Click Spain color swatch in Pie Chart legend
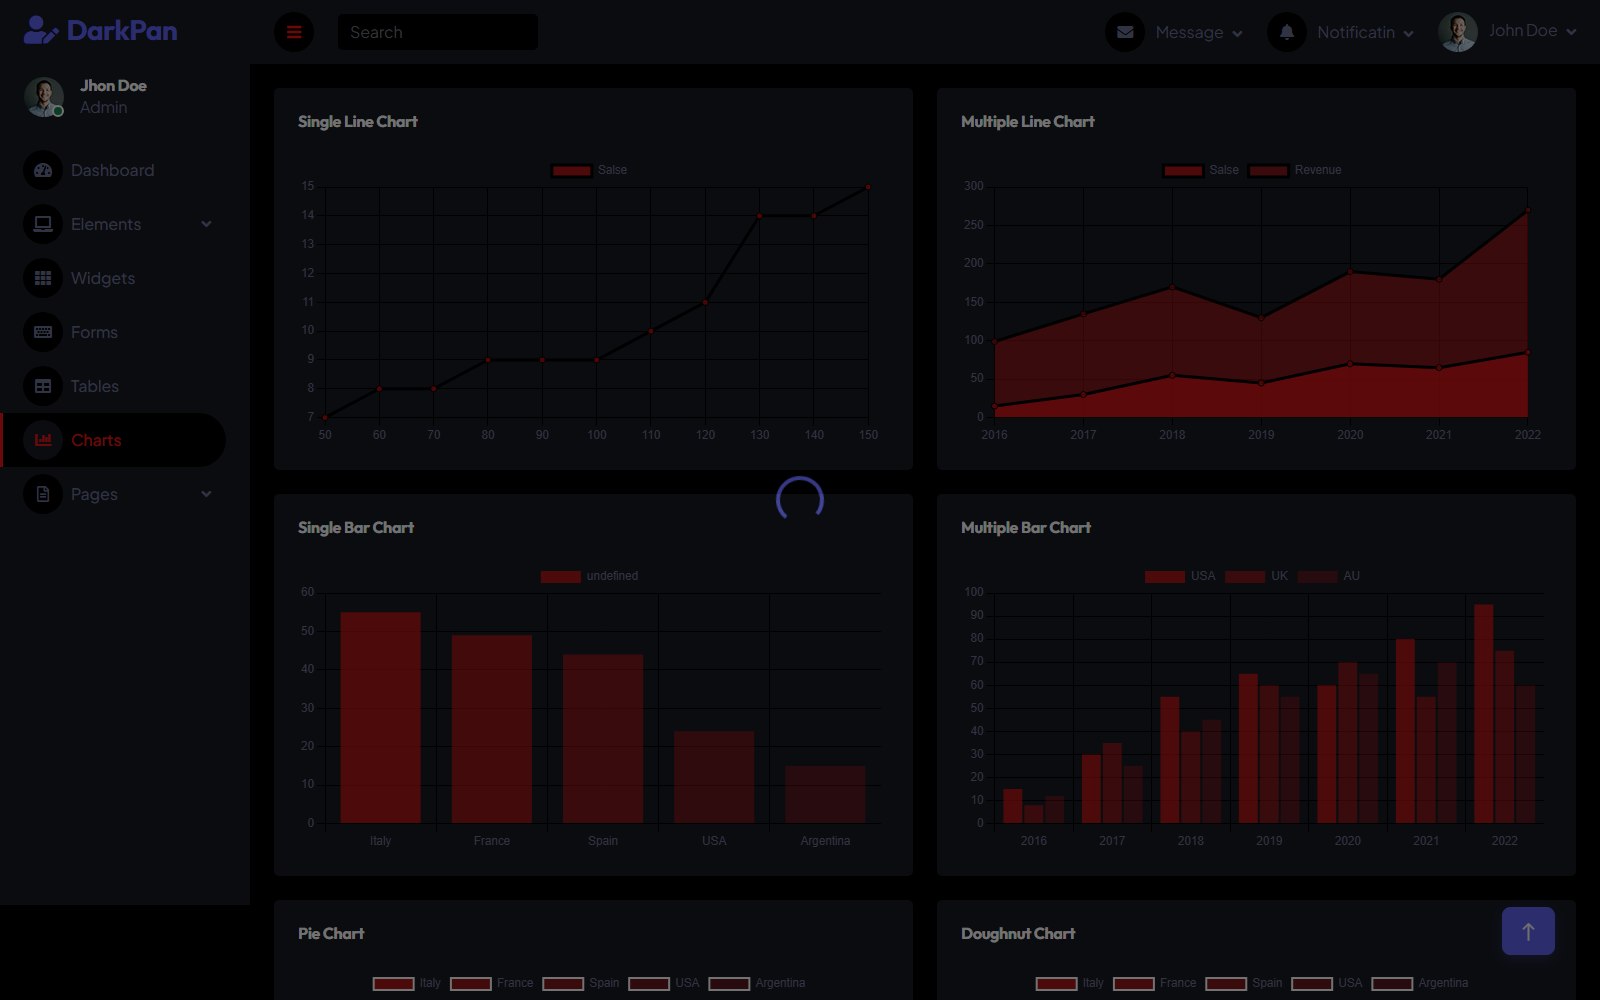 point(563,984)
